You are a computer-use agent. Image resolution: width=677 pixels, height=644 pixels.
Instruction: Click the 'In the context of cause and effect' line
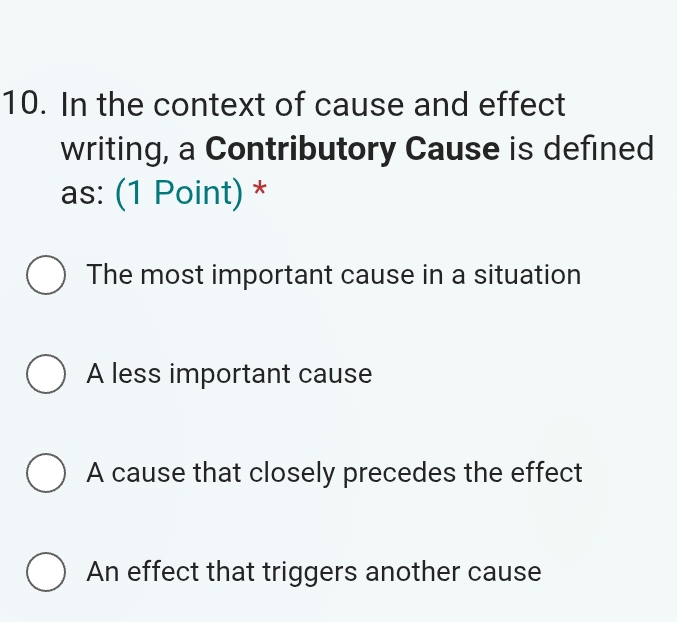[x=313, y=103]
